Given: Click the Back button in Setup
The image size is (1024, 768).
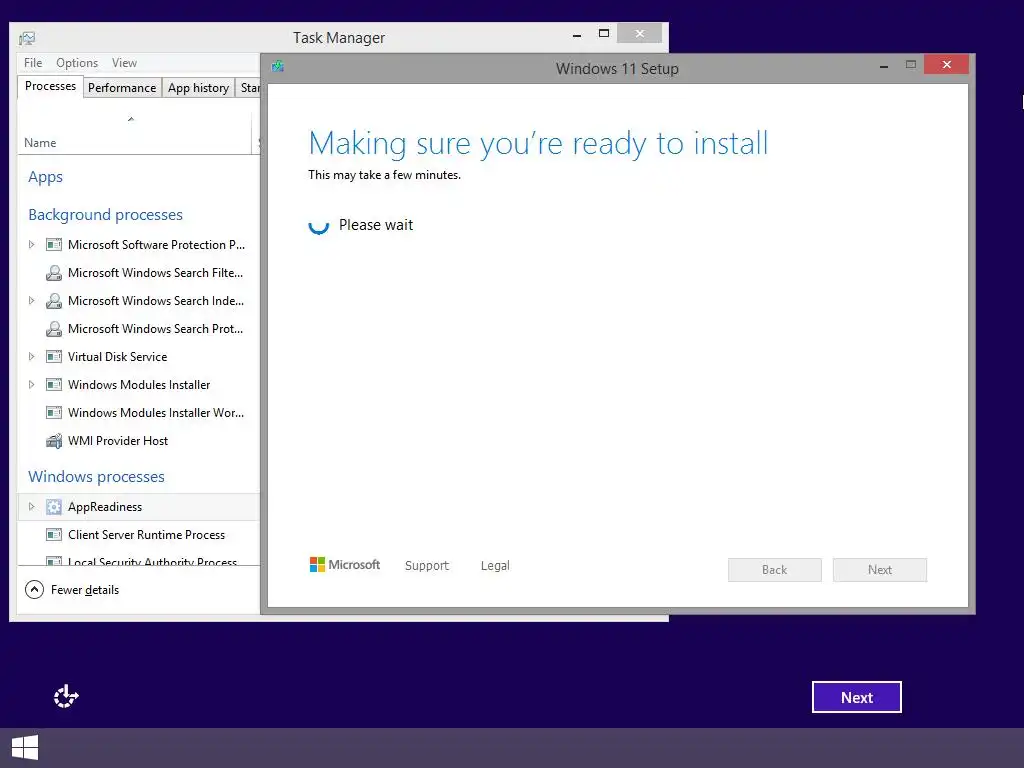Looking at the screenshot, I should (775, 570).
